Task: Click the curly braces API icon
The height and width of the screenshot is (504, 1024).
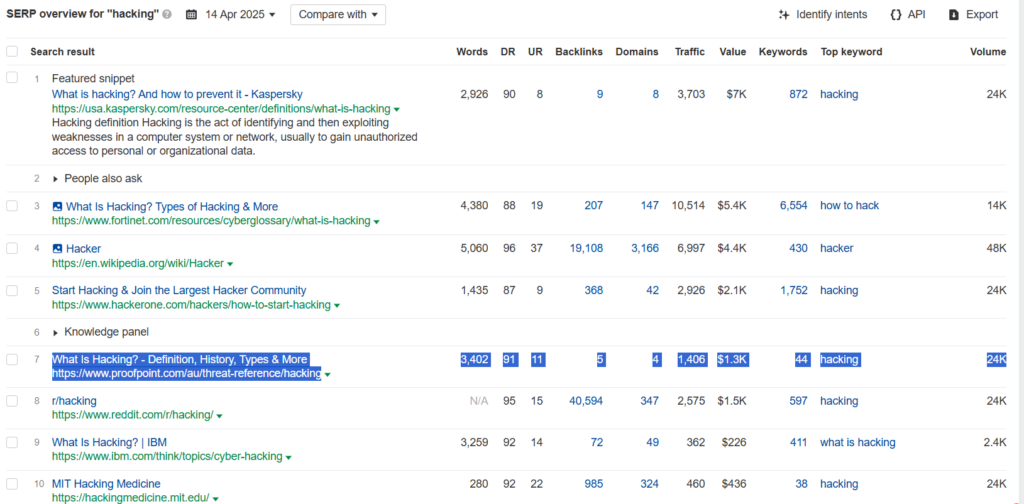Action: 896,14
